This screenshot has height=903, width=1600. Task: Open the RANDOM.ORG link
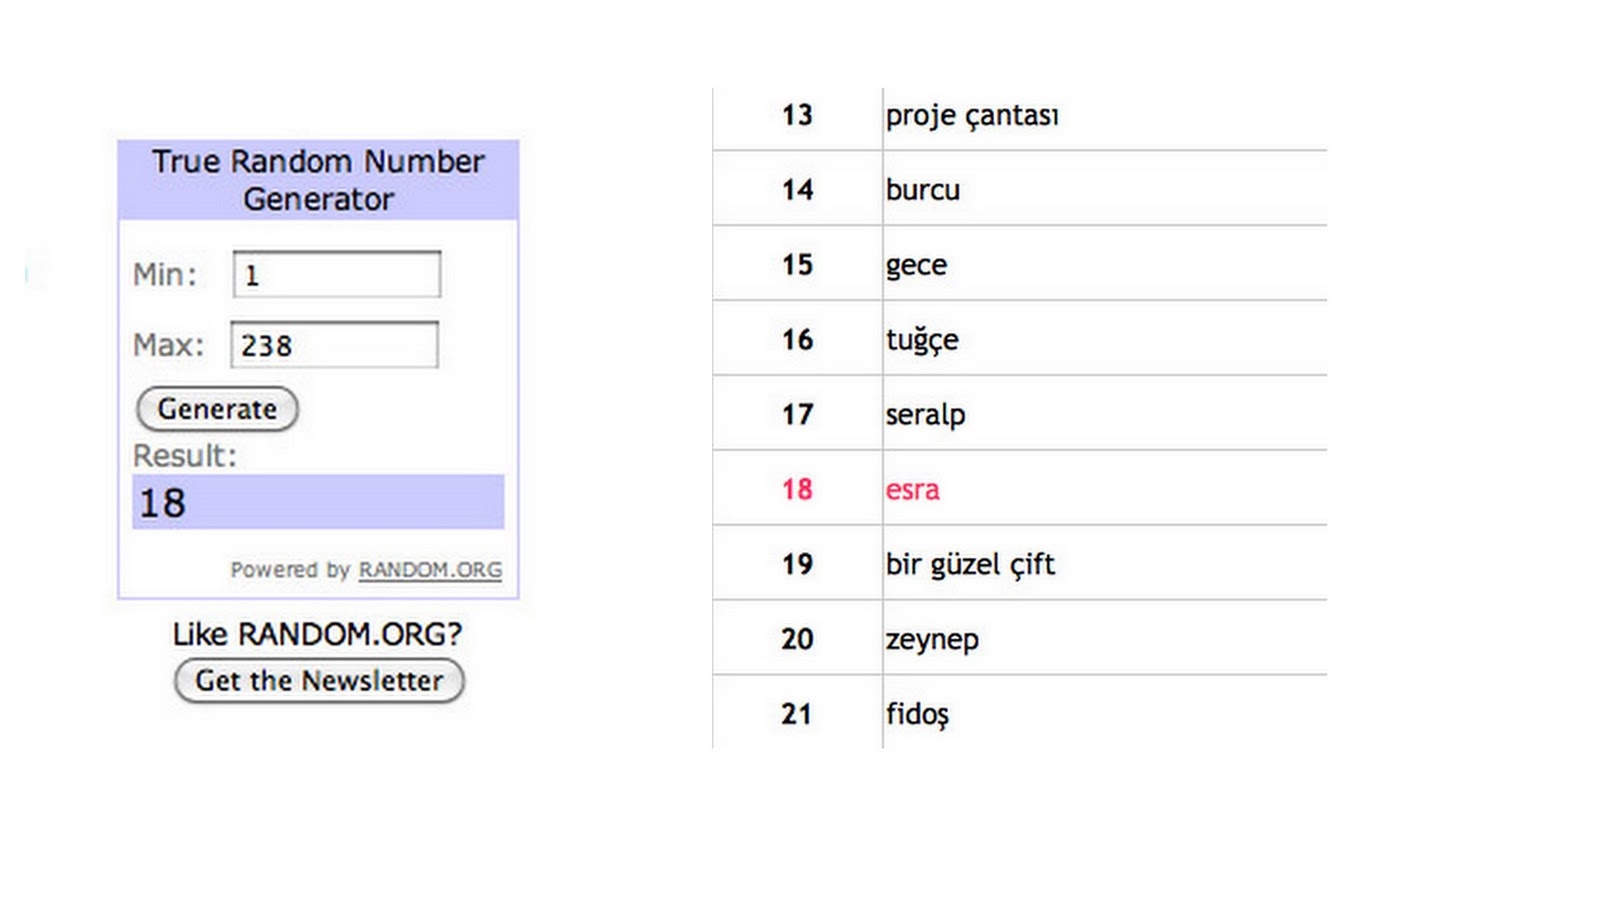click(x=430, y=570)
